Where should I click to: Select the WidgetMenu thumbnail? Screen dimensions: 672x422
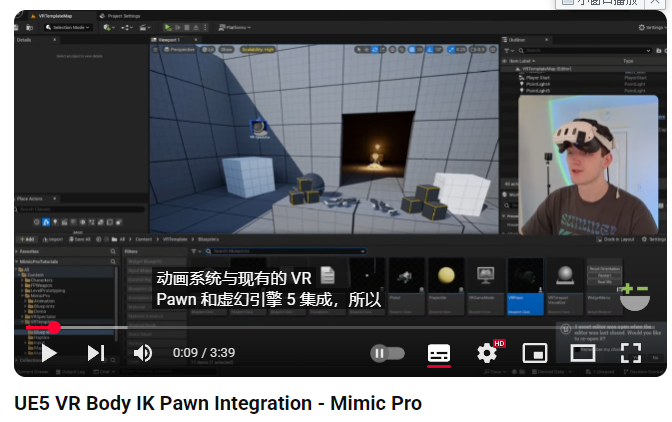point(605,286)
